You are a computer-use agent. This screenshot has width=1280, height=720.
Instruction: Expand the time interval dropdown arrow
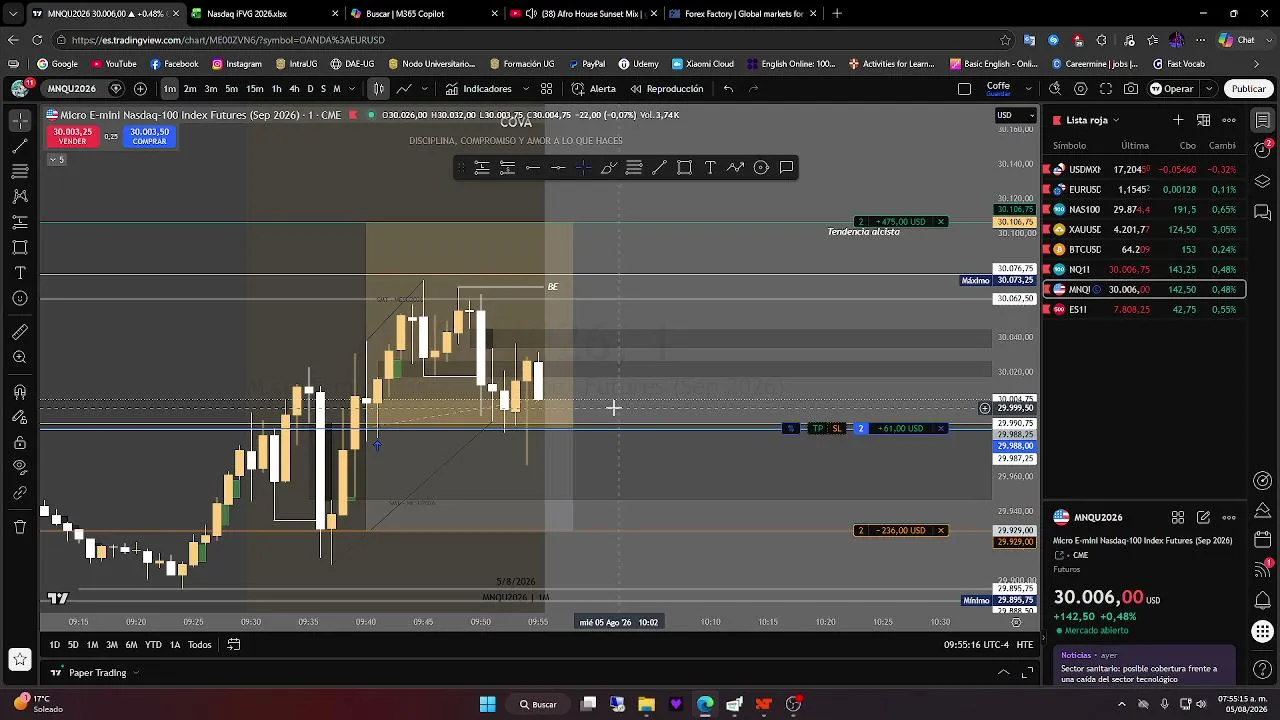(350, 89)
